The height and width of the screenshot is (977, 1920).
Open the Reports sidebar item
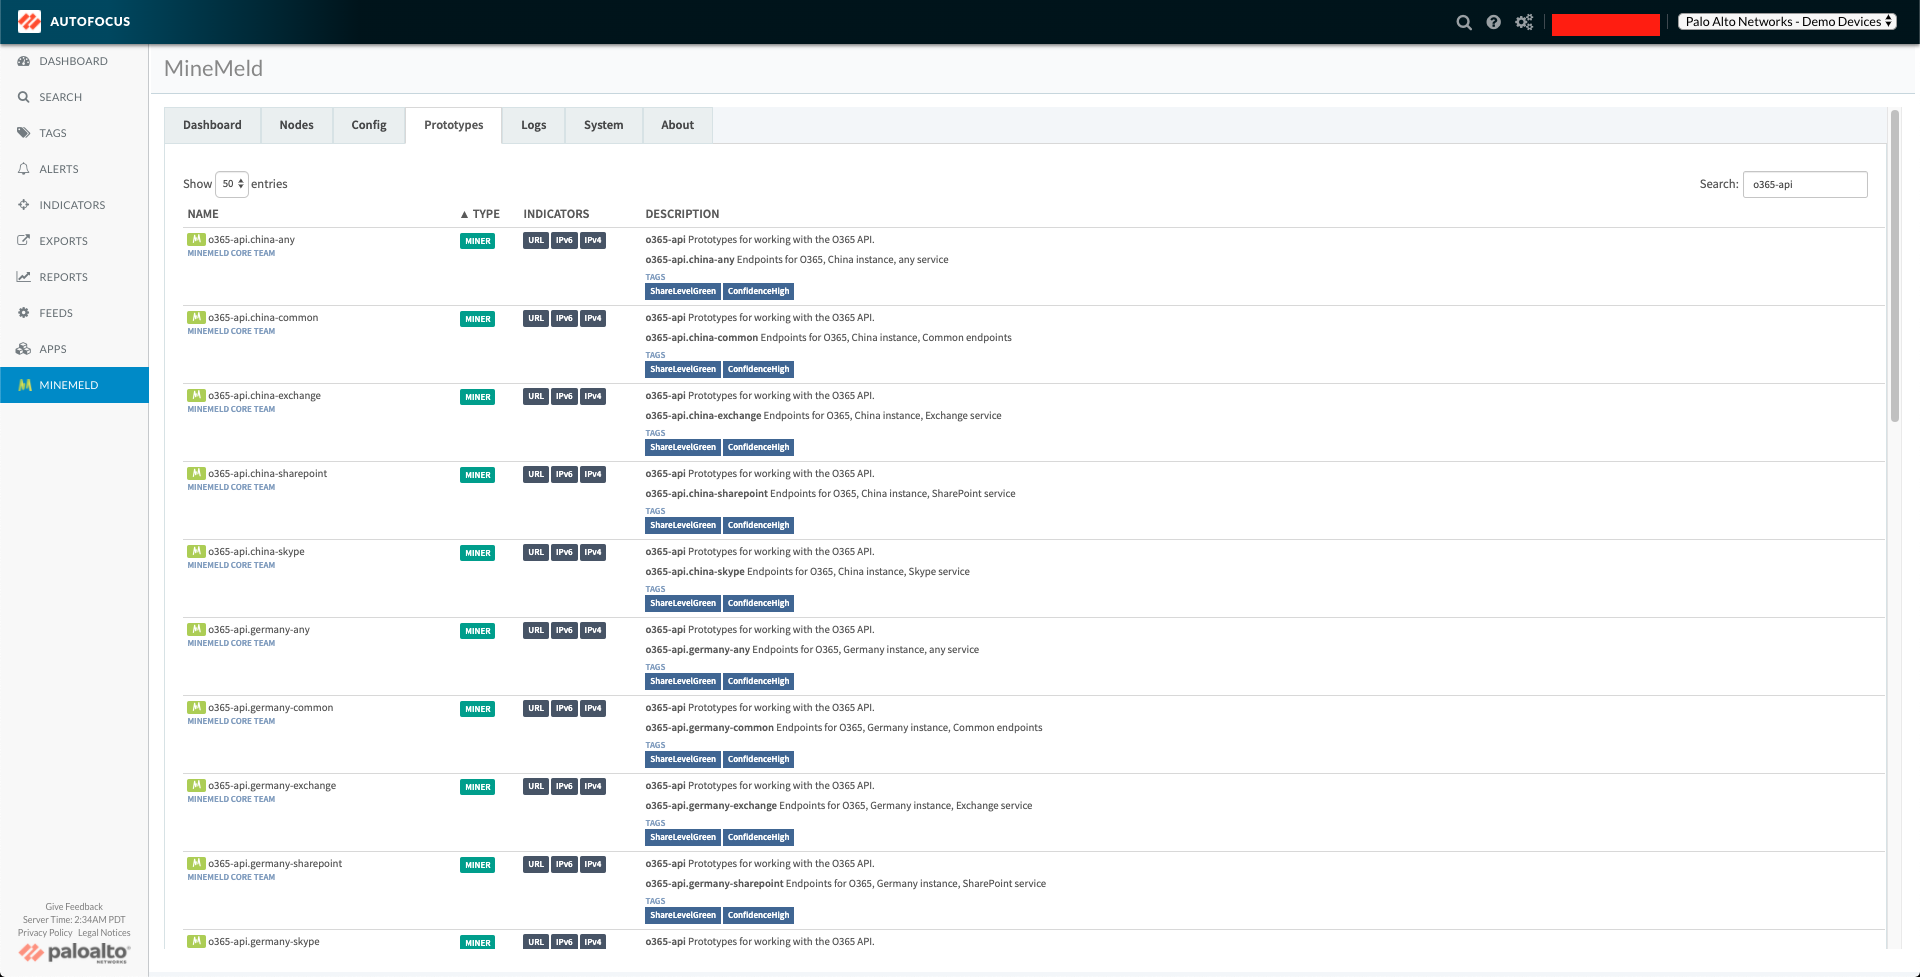(63, 277)
